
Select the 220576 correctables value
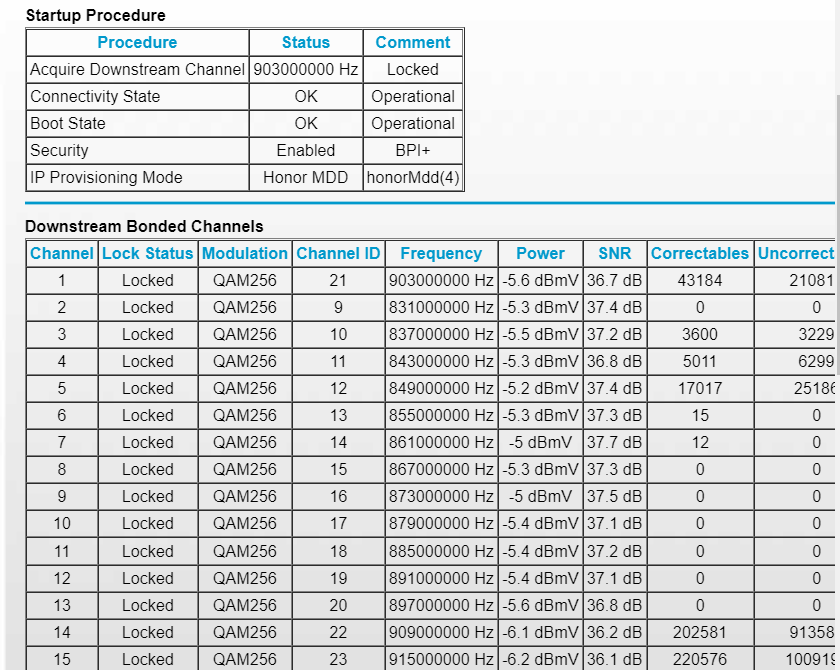tap(700, 659)
